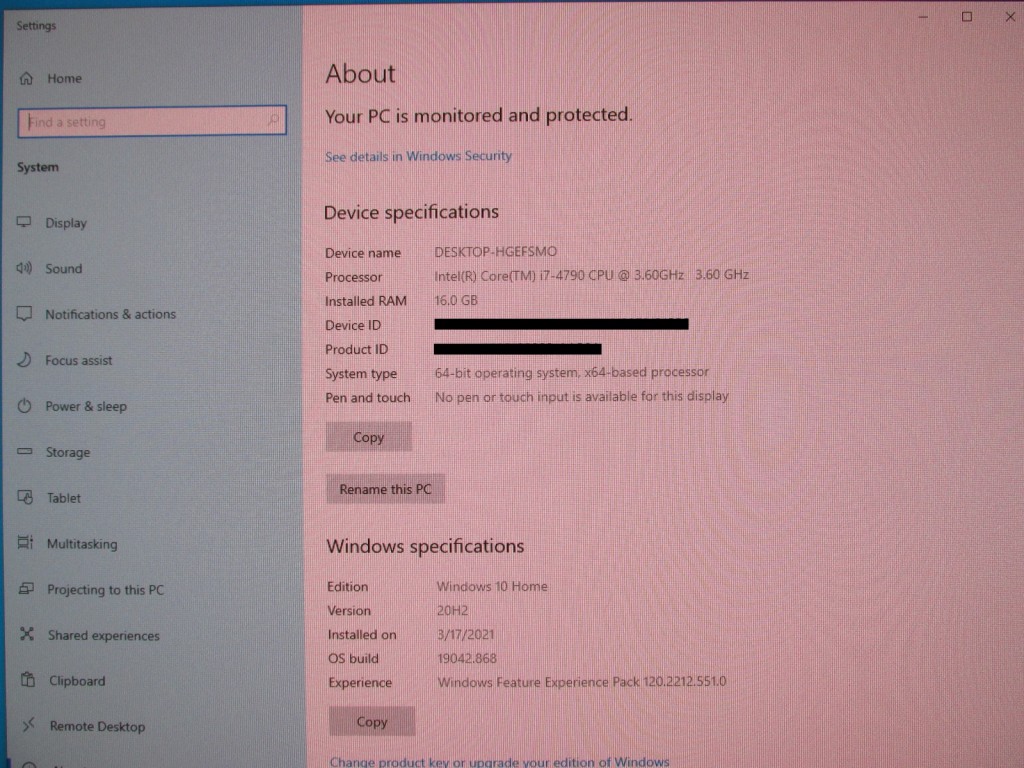Click OS build 19042.868 value
This screenshot has width=1024, height=768.
click(x=467, y=658)
